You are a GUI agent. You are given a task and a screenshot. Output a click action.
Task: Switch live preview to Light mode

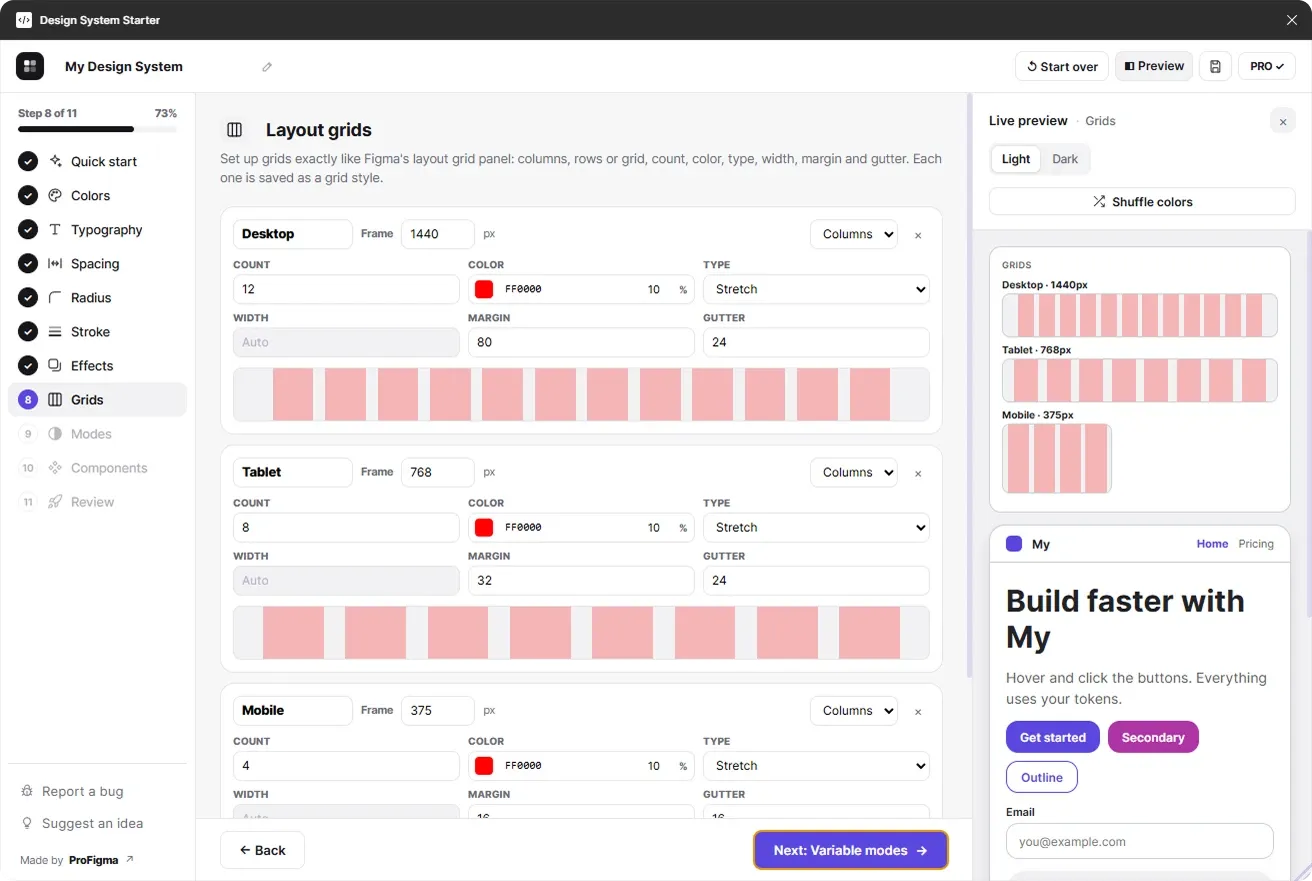coord(1016,159)
